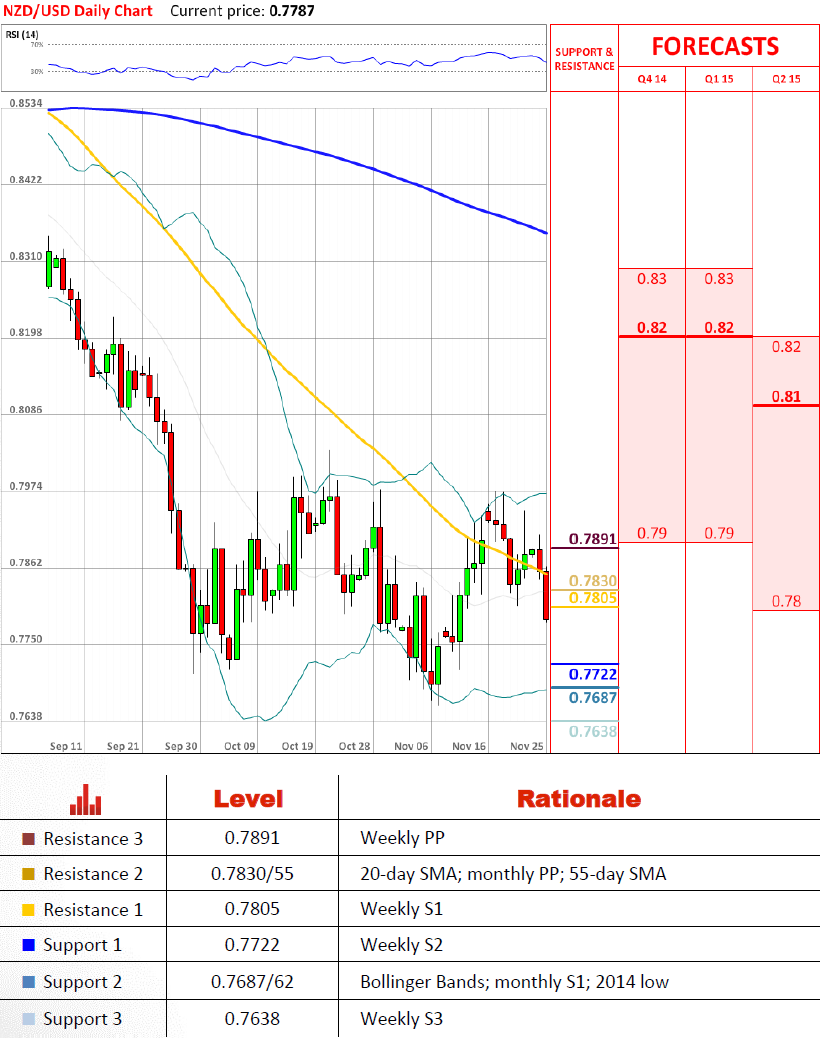The image size is (821, 1038).
Task: Click the 0.7687 support label beside chart
Action: tap(593, 698)
